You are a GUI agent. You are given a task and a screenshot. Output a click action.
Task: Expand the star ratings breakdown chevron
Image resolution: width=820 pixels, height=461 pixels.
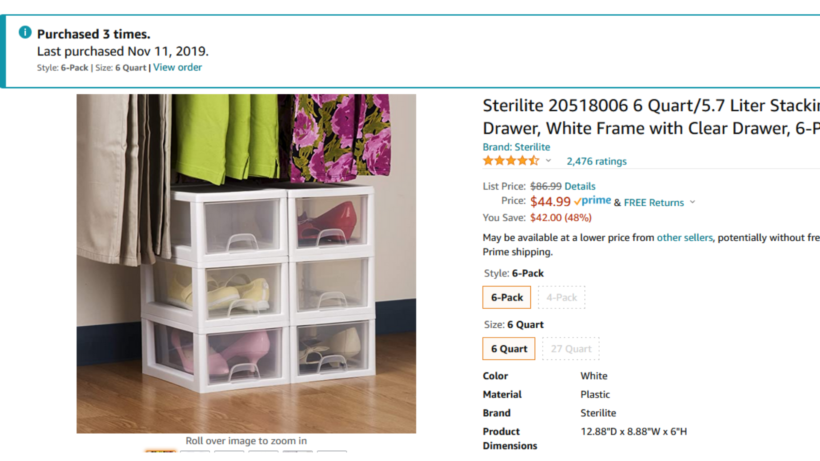tap(548, 160)
